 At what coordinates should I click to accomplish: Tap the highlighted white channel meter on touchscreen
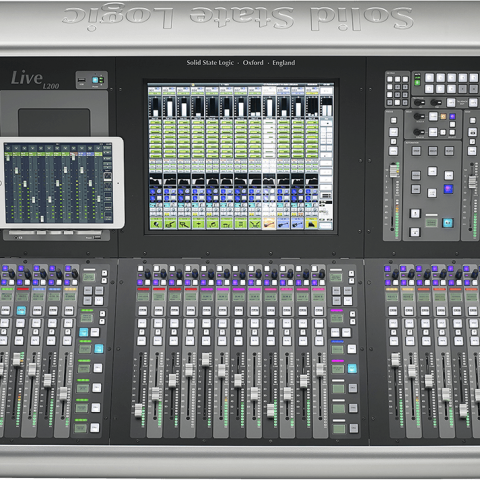click(x=269, y=107)
